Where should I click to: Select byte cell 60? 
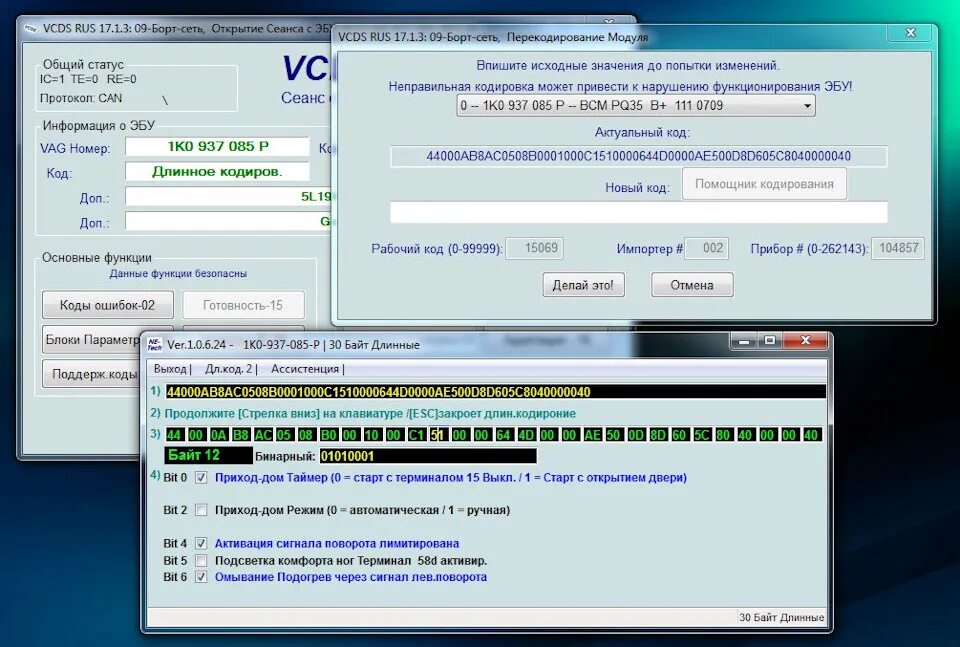pos(680,435)
